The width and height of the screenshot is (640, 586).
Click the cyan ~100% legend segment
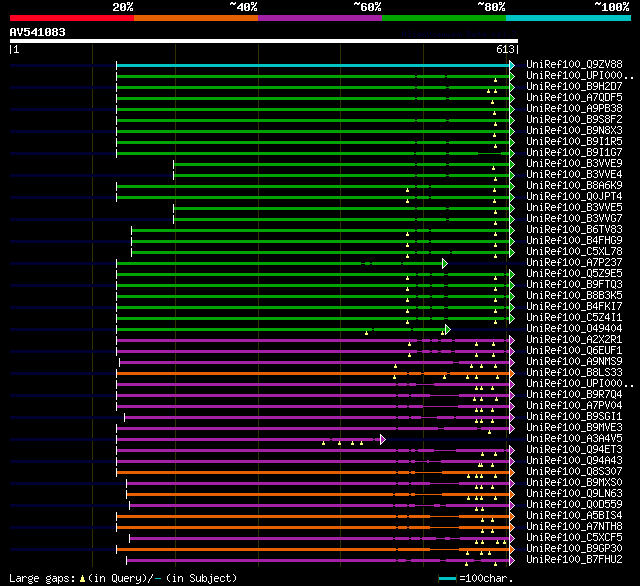(569, 18)
